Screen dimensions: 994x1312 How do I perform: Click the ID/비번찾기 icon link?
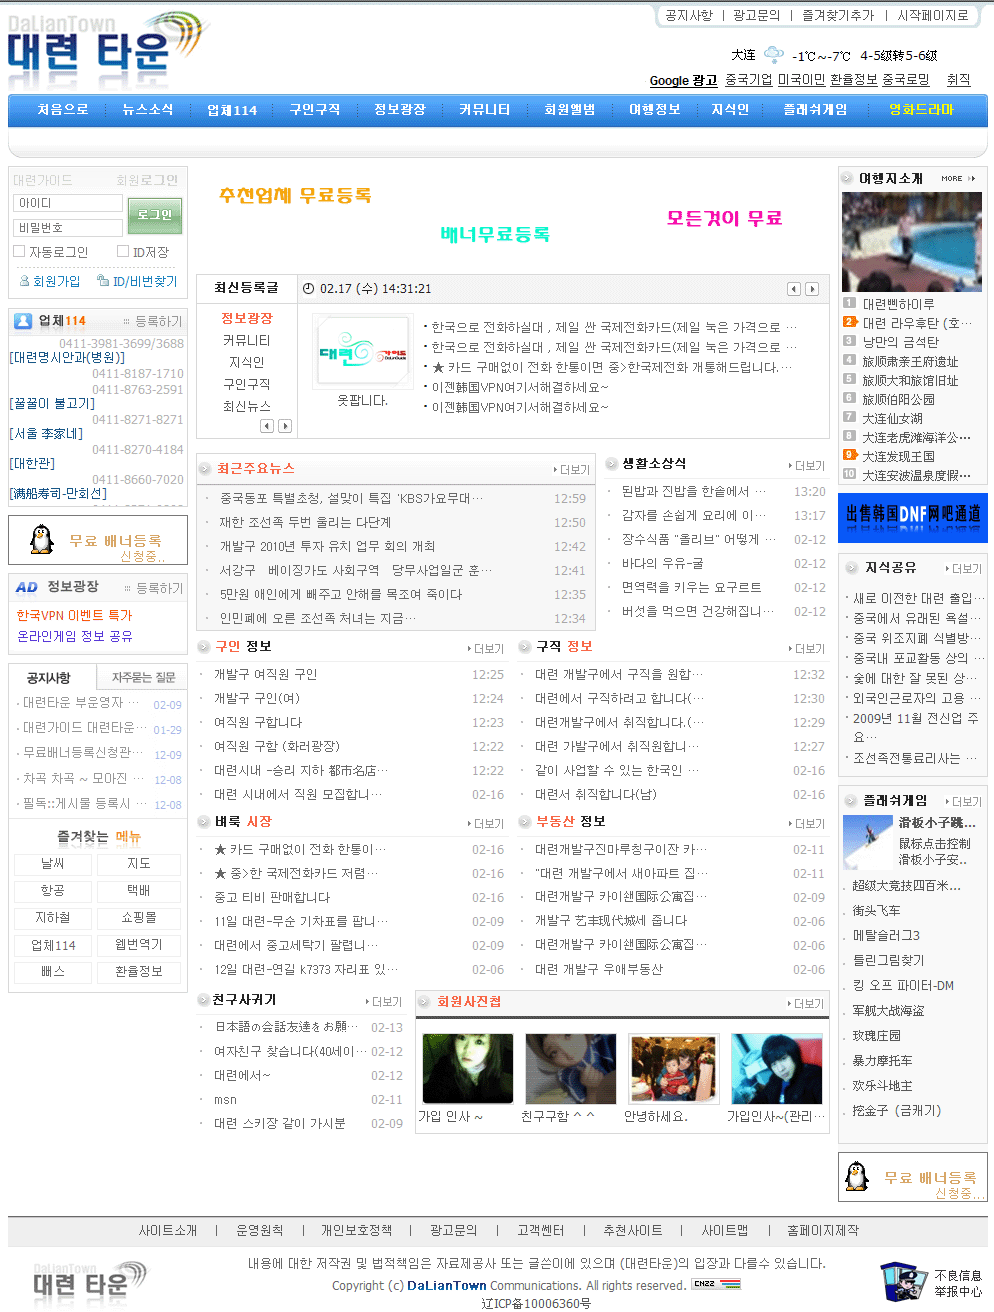click(x=137, y=281)
